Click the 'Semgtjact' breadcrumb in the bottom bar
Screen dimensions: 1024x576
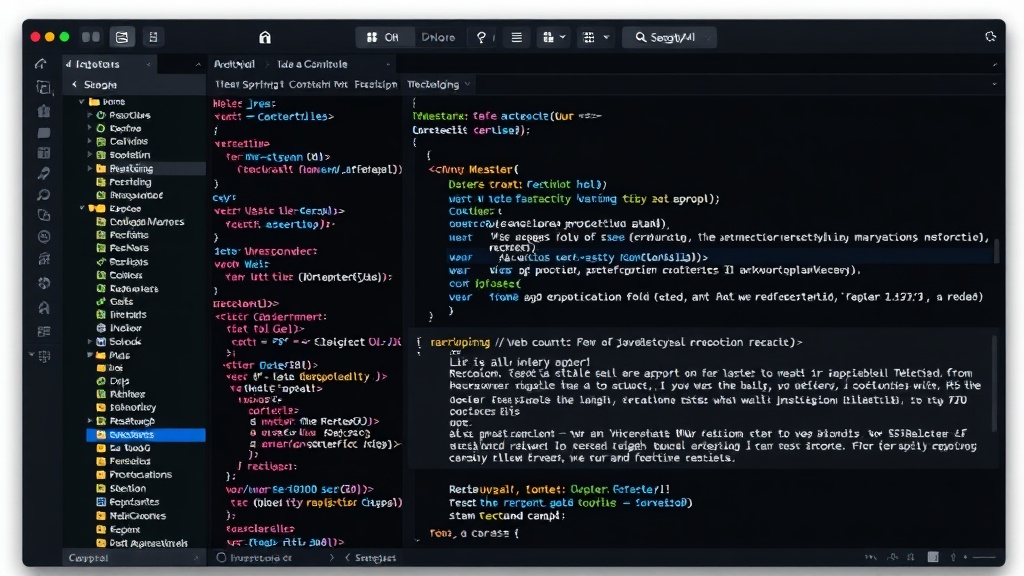pos(375,558)
